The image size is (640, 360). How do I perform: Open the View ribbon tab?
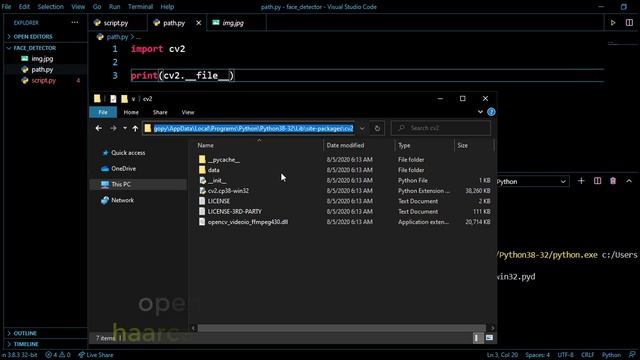[x=188, y=112]
